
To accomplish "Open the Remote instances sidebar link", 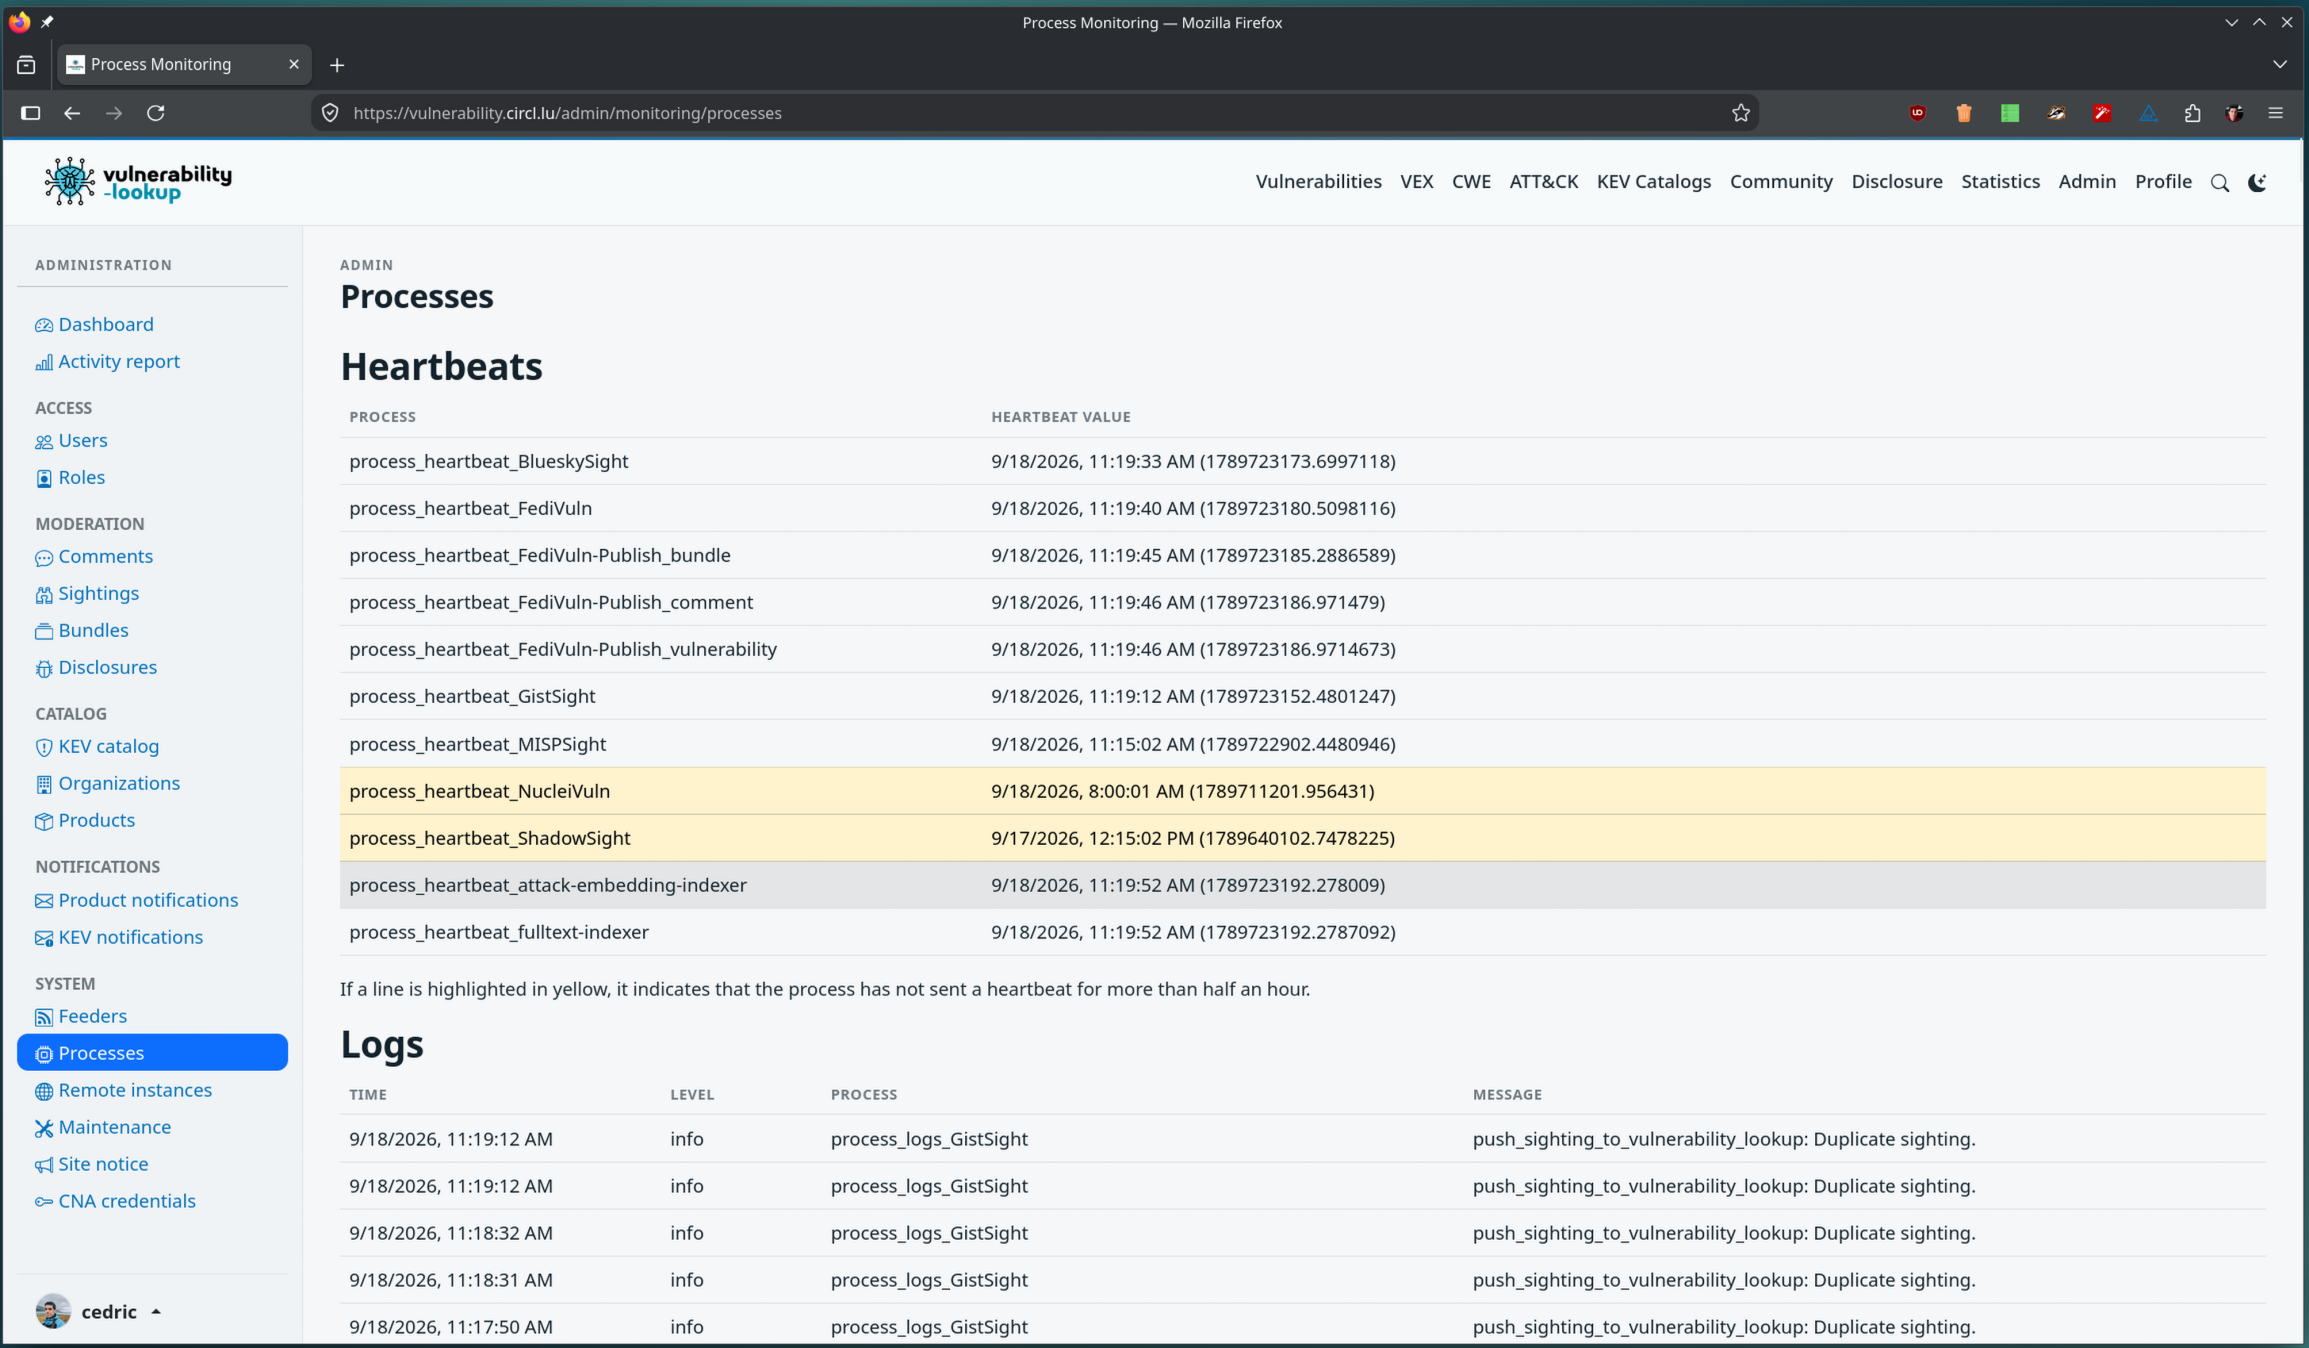I will coord(135,1090).
